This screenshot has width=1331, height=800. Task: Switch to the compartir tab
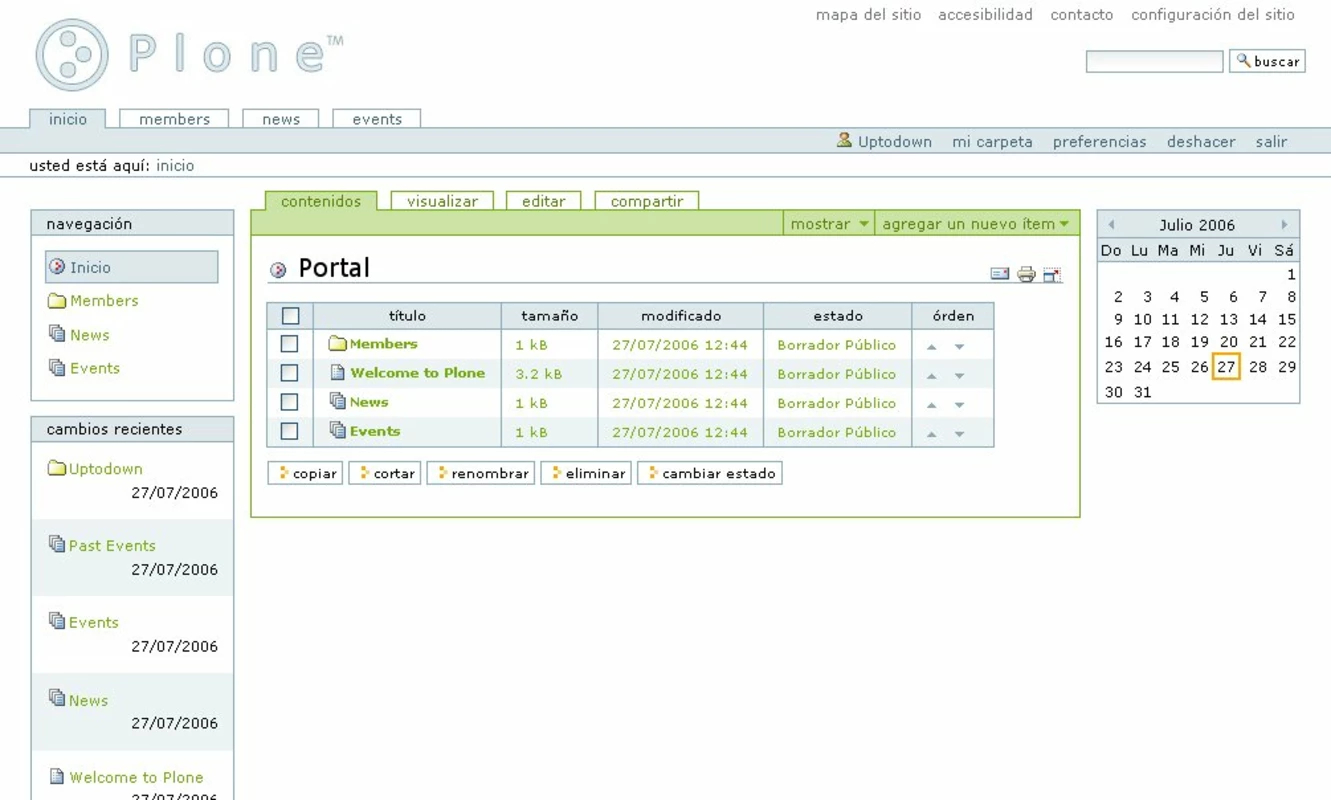click(x=647, y=201)
